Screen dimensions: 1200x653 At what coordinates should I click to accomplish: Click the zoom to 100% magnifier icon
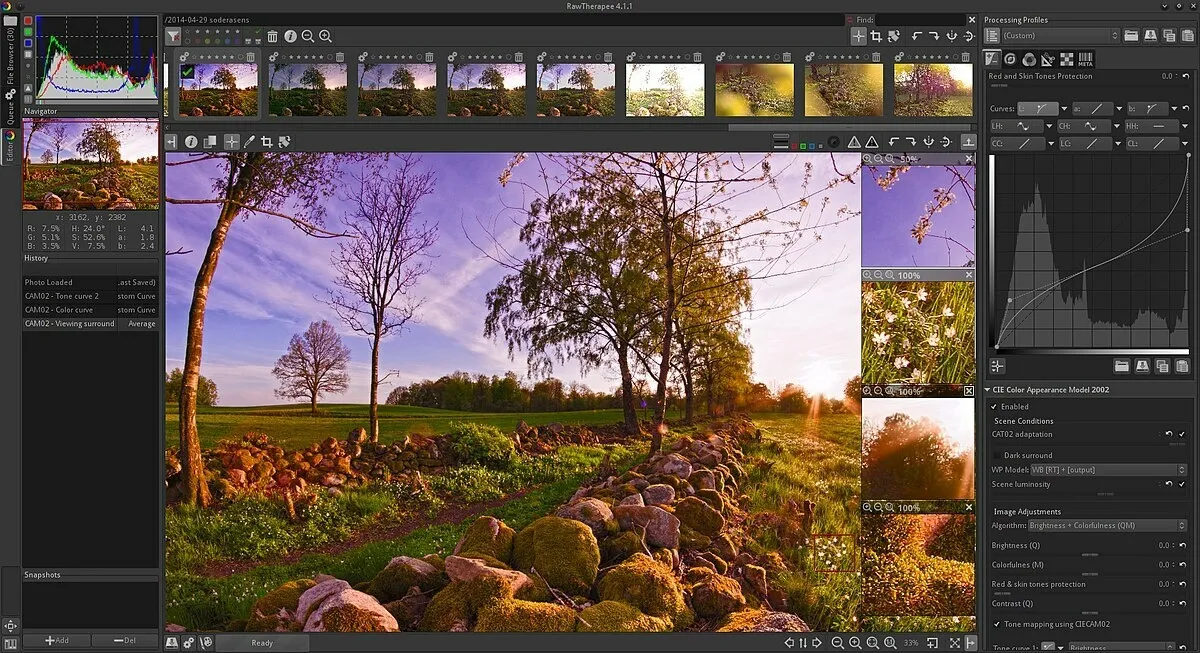[x=889, y=643]
